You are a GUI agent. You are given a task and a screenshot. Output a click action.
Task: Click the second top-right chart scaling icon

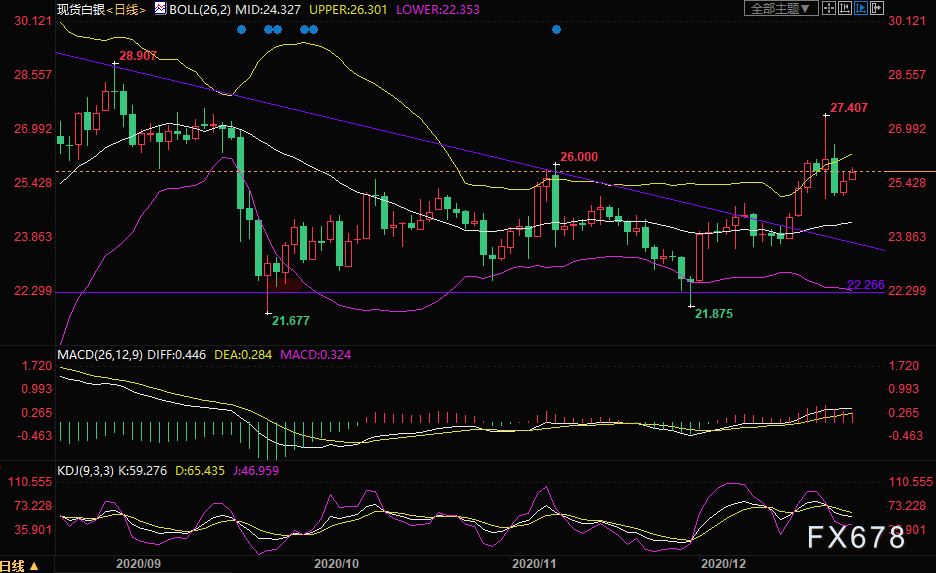point(845,9)
